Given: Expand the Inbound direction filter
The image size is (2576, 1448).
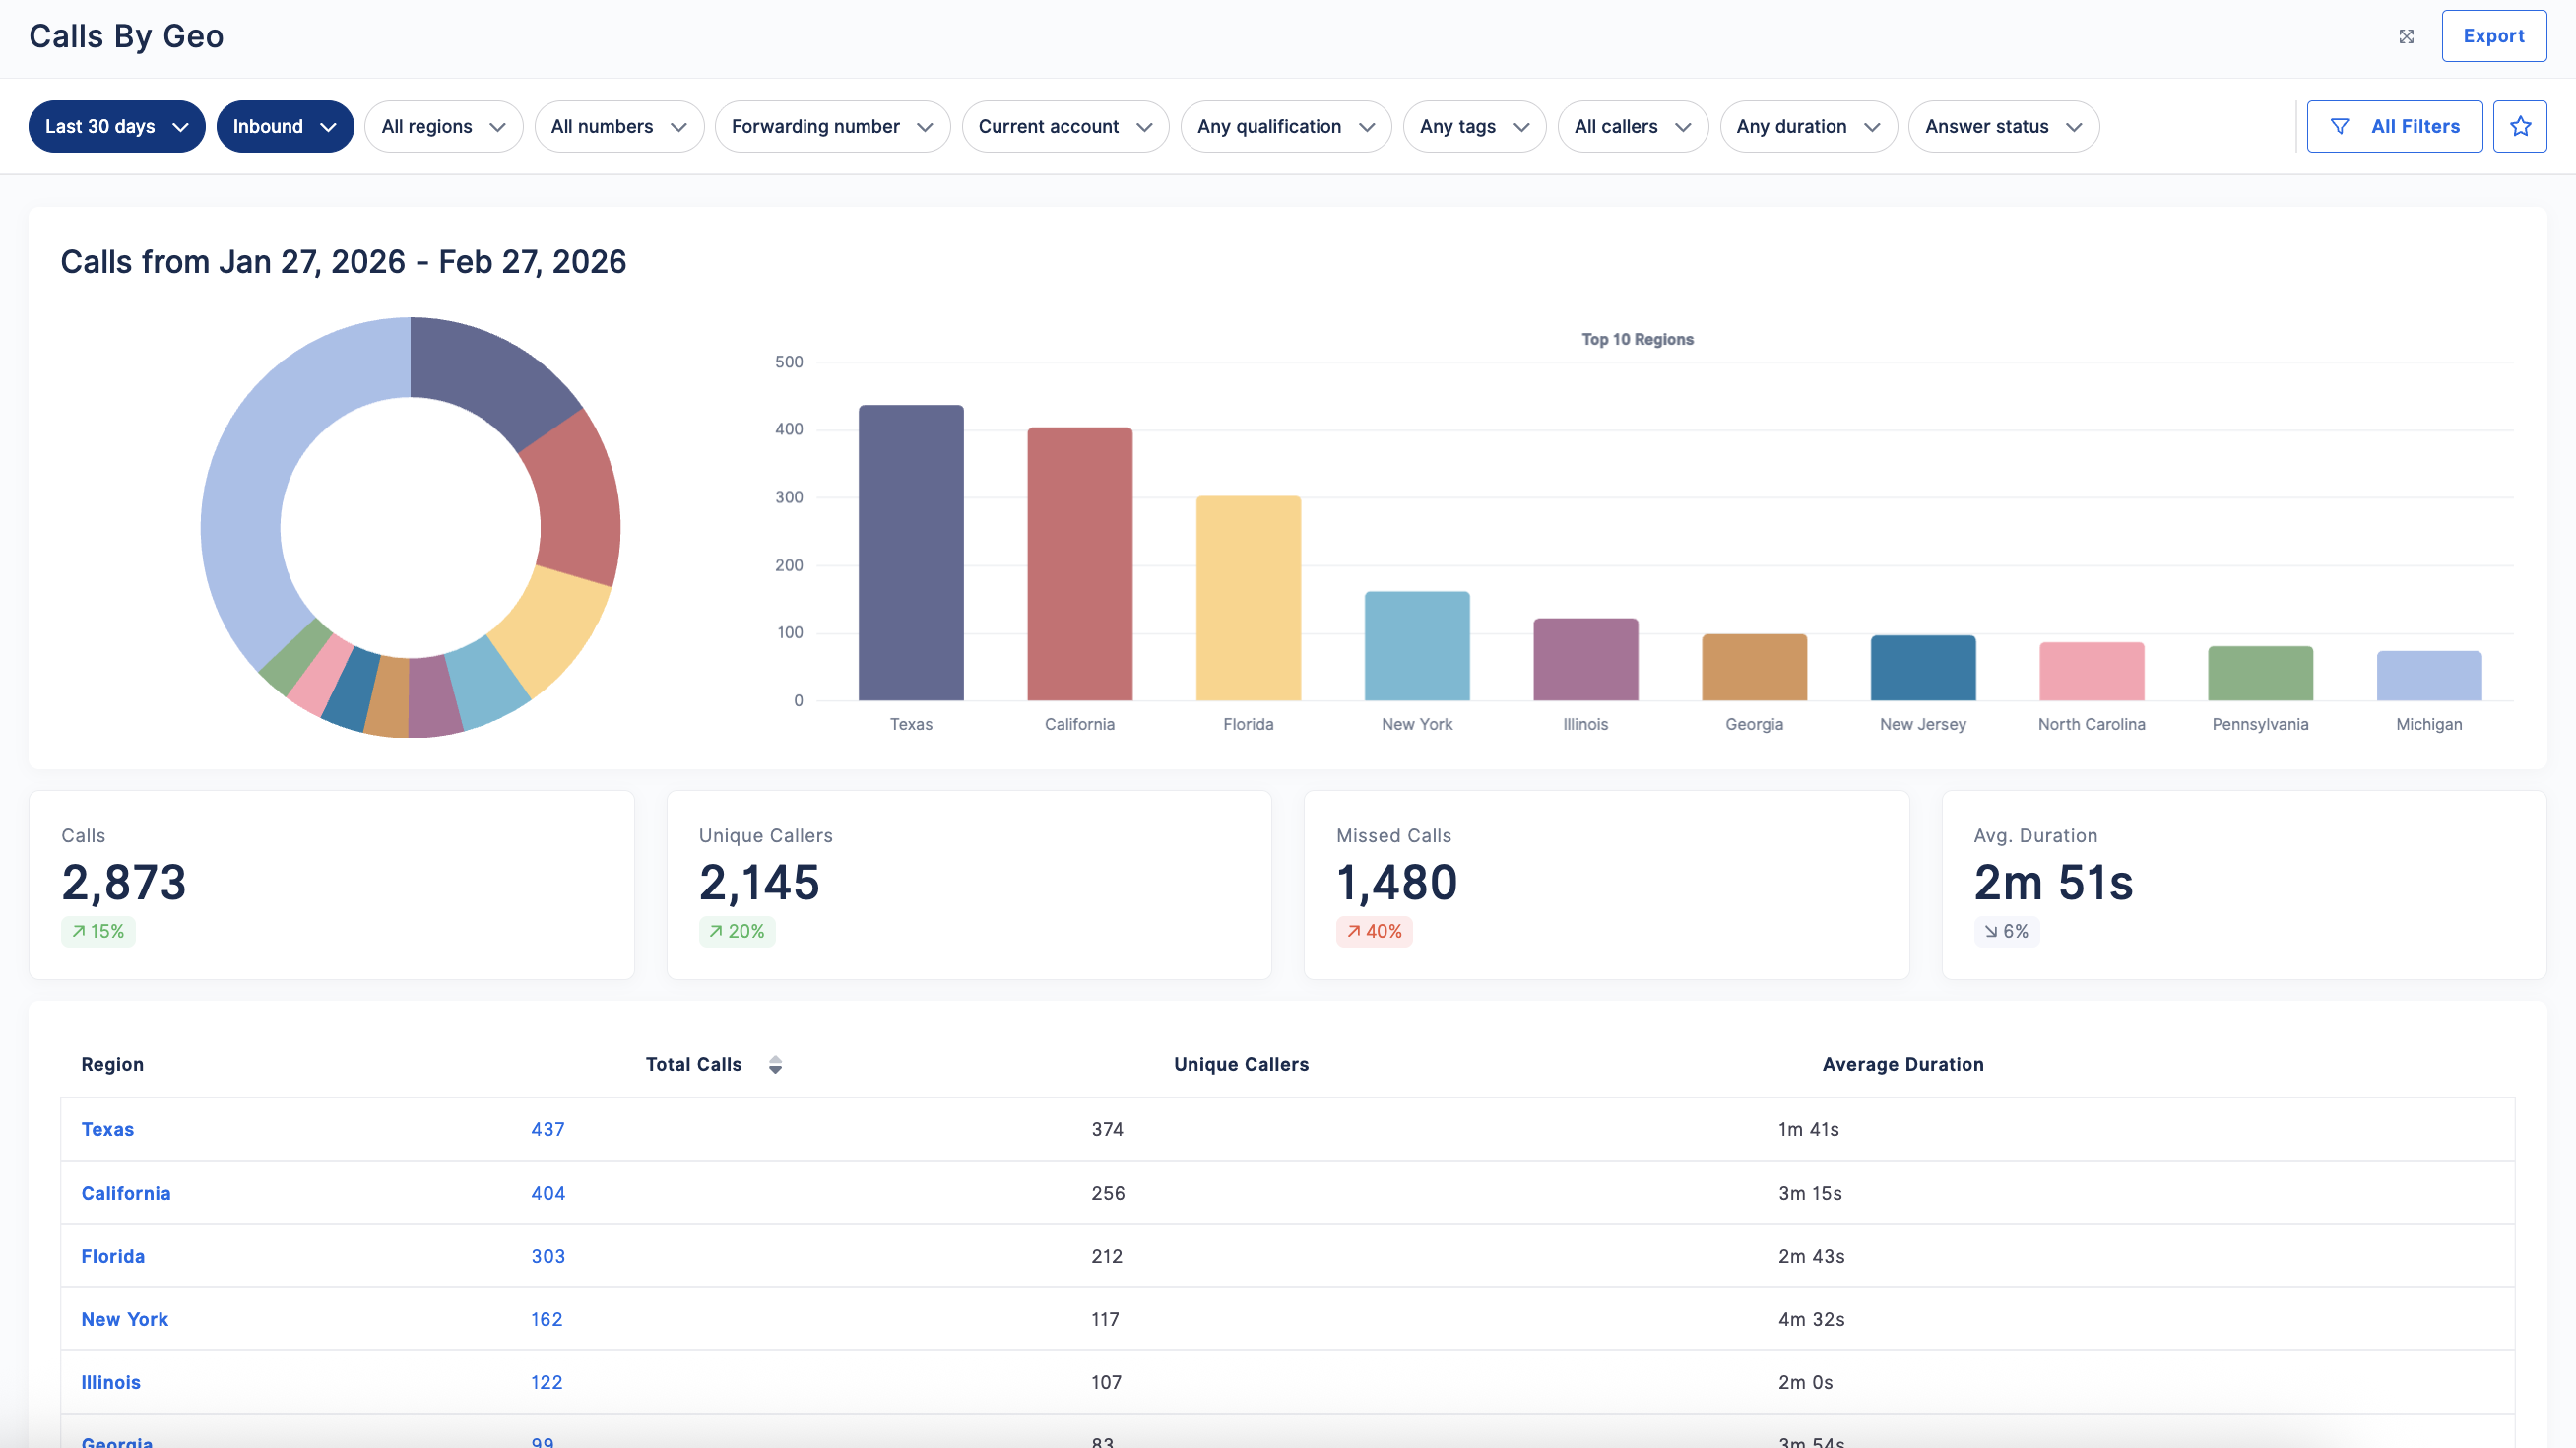Looking at the screenshot, I should (x=285, y=127).
